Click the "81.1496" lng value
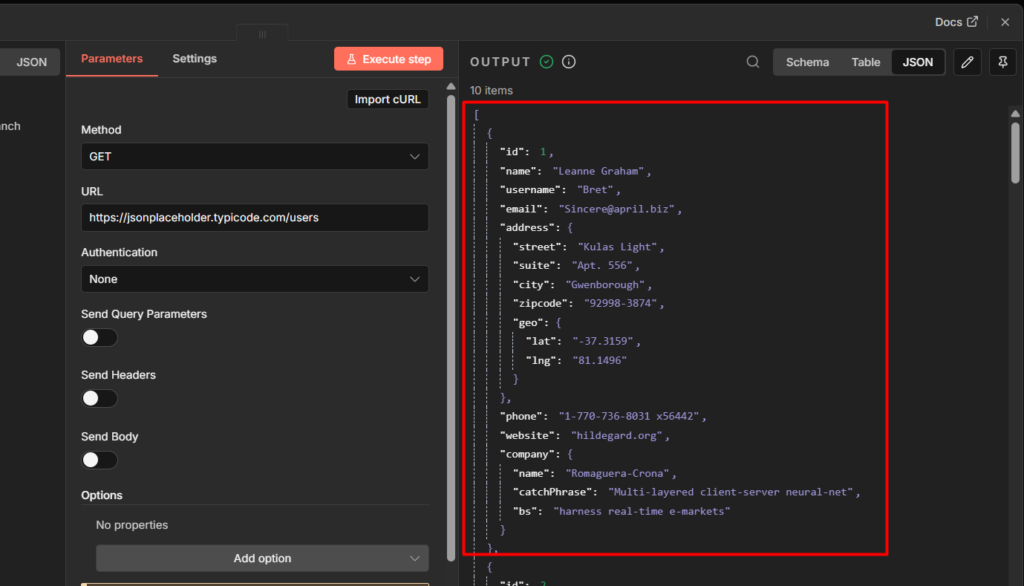The width and height of the screenshot is (1024, 586). [x=600, y=361]
